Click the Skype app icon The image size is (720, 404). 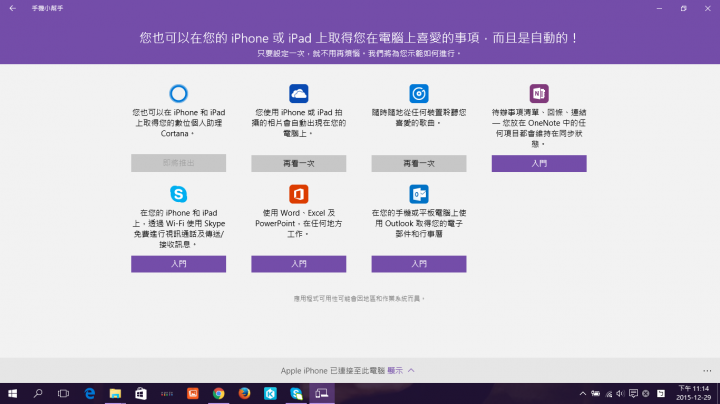179,194
